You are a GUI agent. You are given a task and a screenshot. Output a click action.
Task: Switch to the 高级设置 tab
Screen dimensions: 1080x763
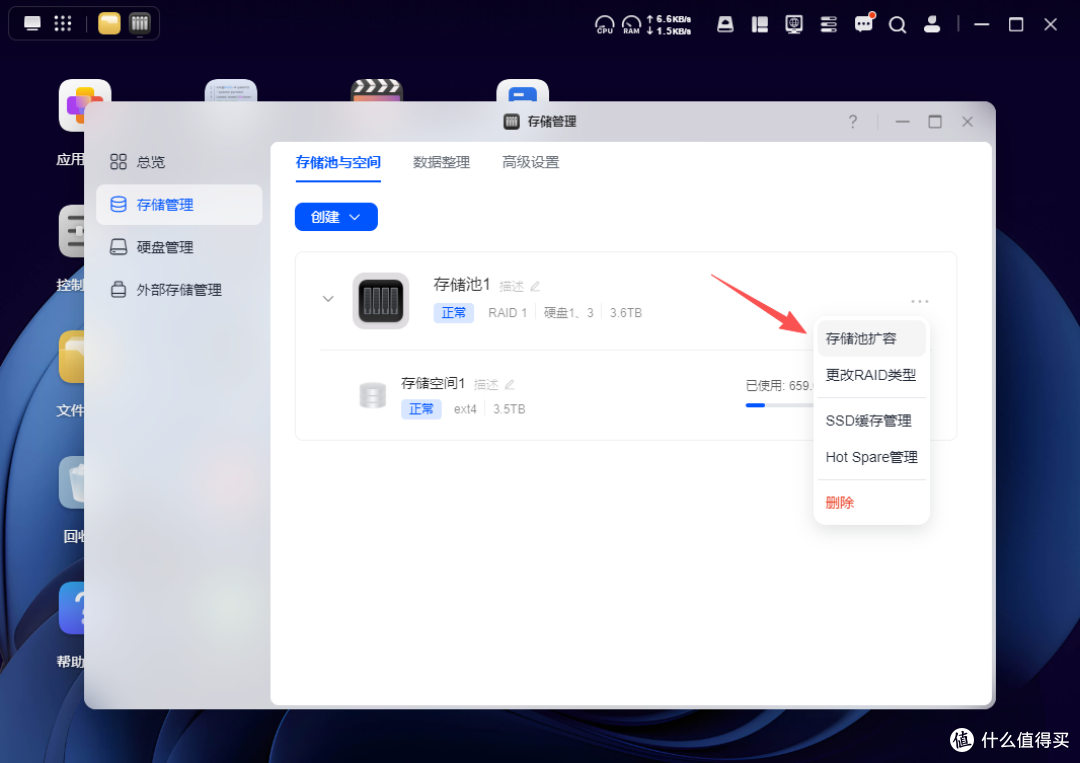[x=530, y=163]
